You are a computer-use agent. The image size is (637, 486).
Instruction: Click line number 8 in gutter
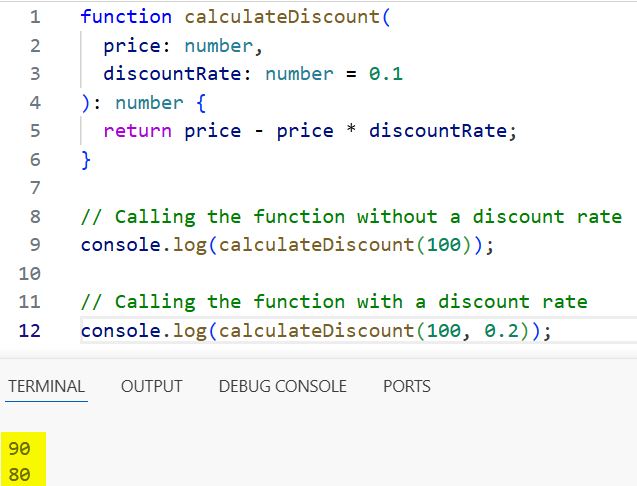pyautogui.click(x=35, y=216)
